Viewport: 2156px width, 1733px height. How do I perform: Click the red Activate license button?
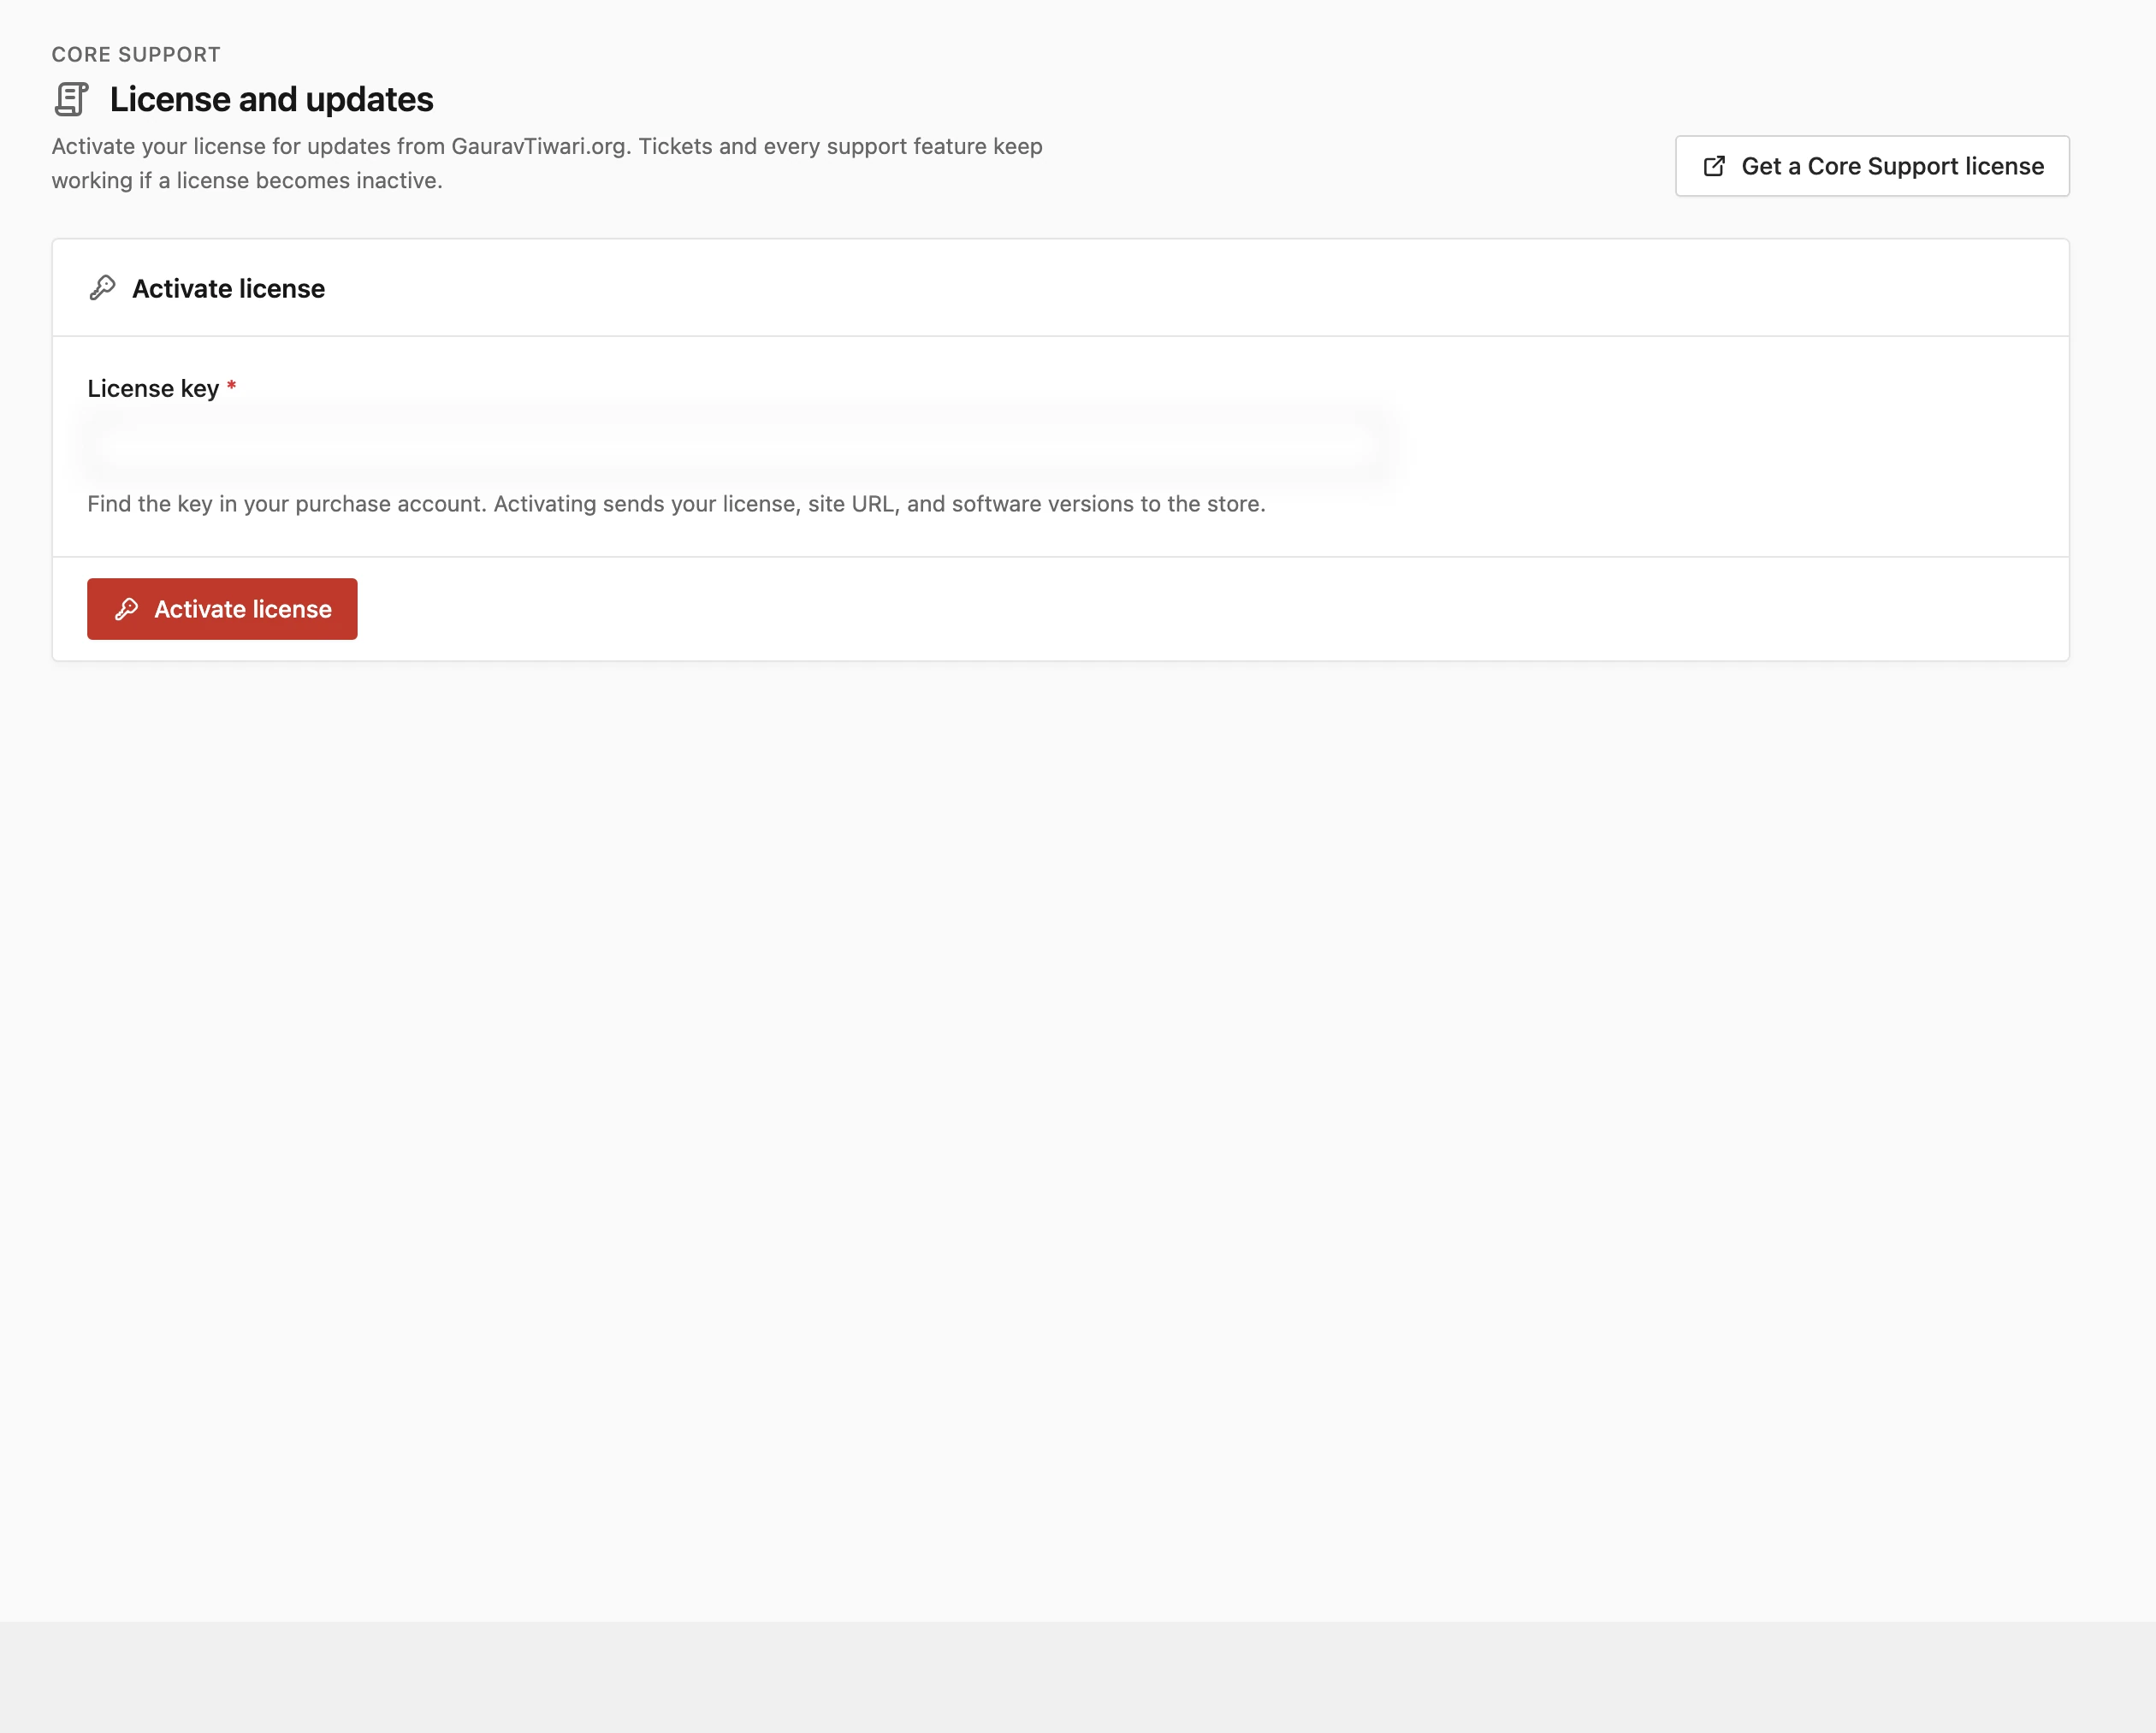[222, 609]
